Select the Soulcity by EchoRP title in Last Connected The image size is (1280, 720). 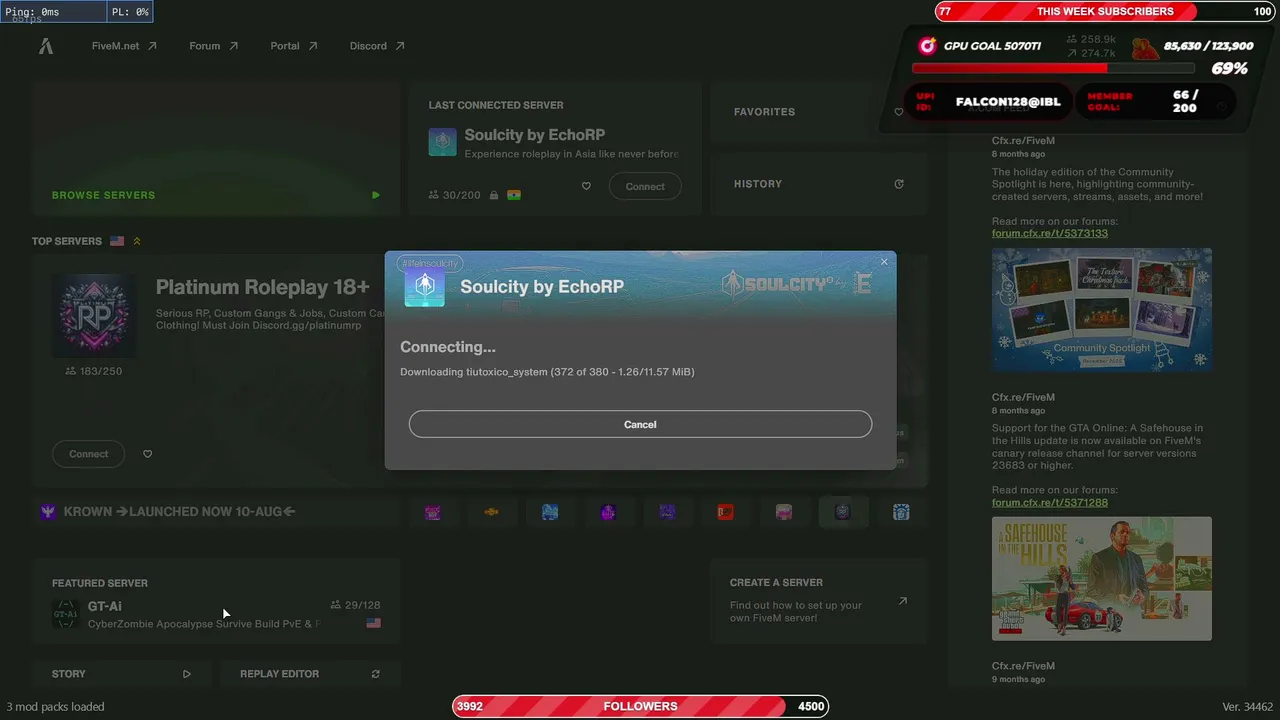(x=534, y=135)
